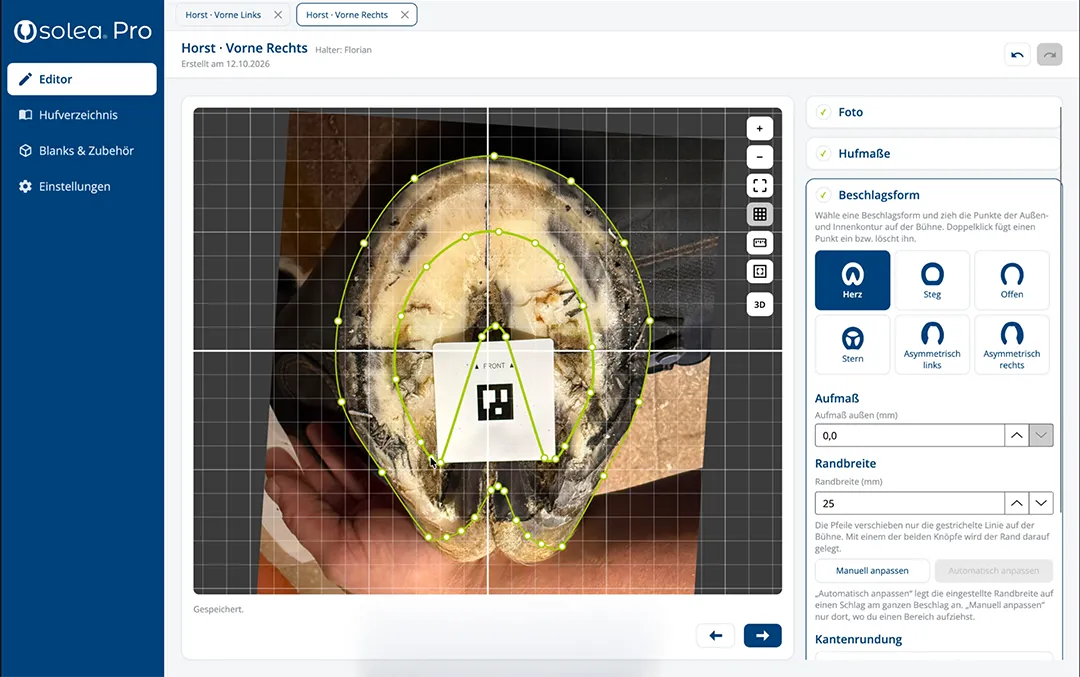This screenshot has height=677, width=1080.
Task: Increase the Aufmaß außen value
Action: click(x=1017, y=435)
